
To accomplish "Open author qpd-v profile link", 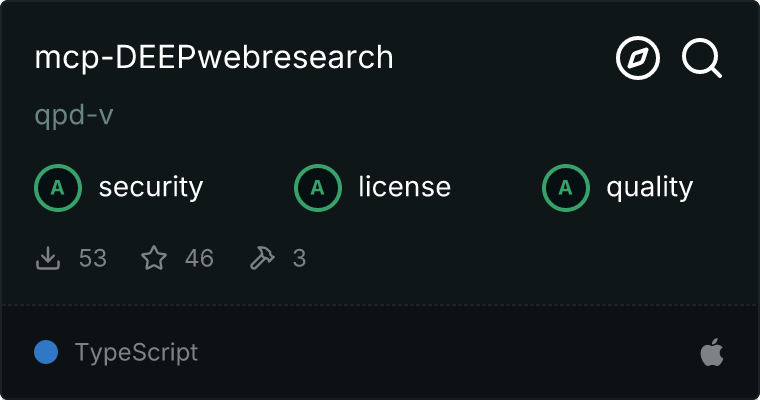I will 74,115.
